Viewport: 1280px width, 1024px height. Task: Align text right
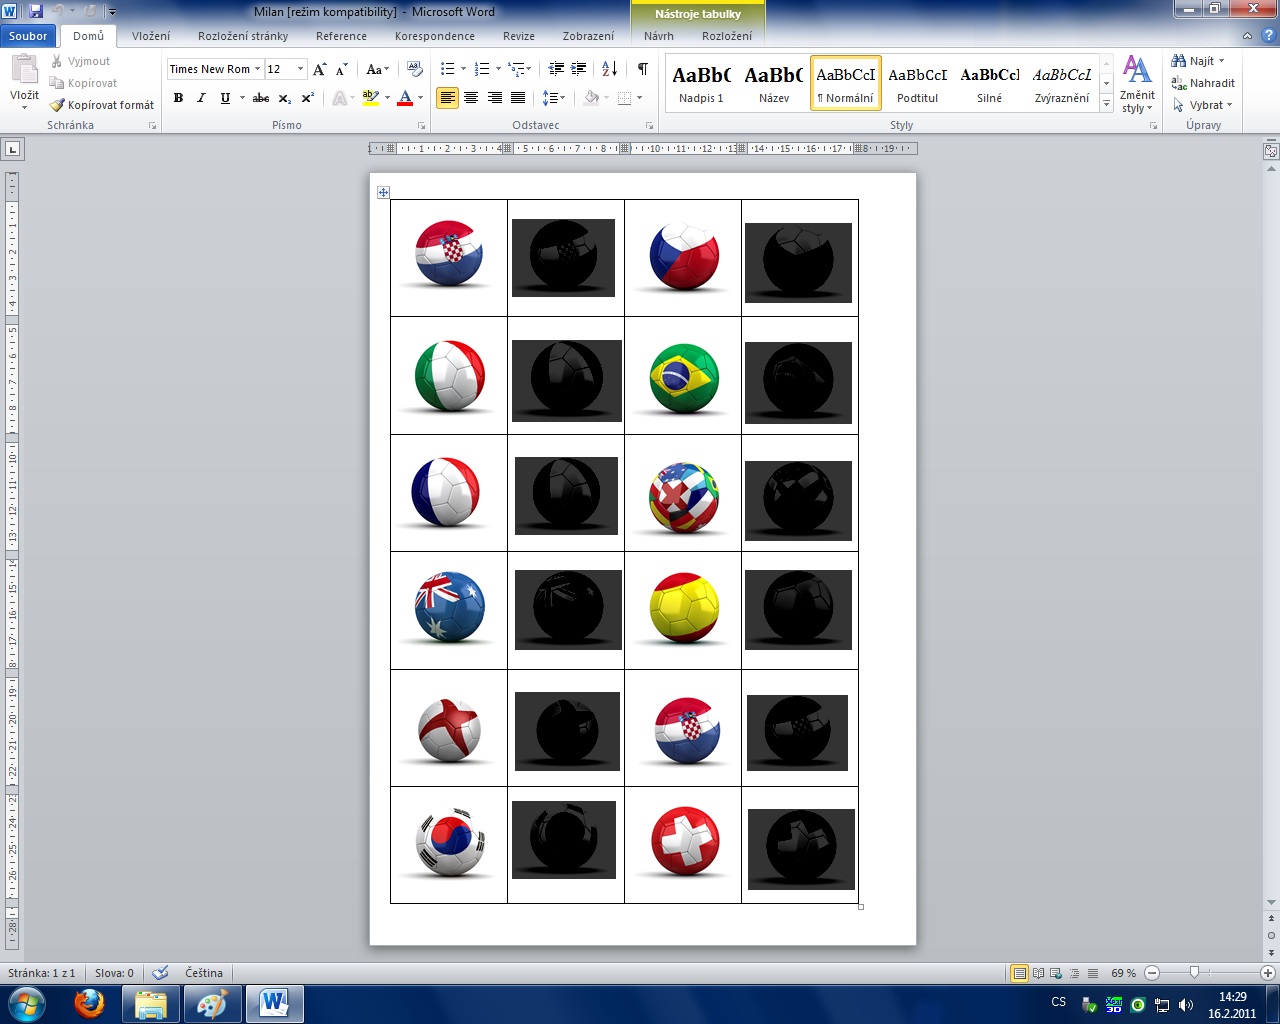click(x=494, y=98)
